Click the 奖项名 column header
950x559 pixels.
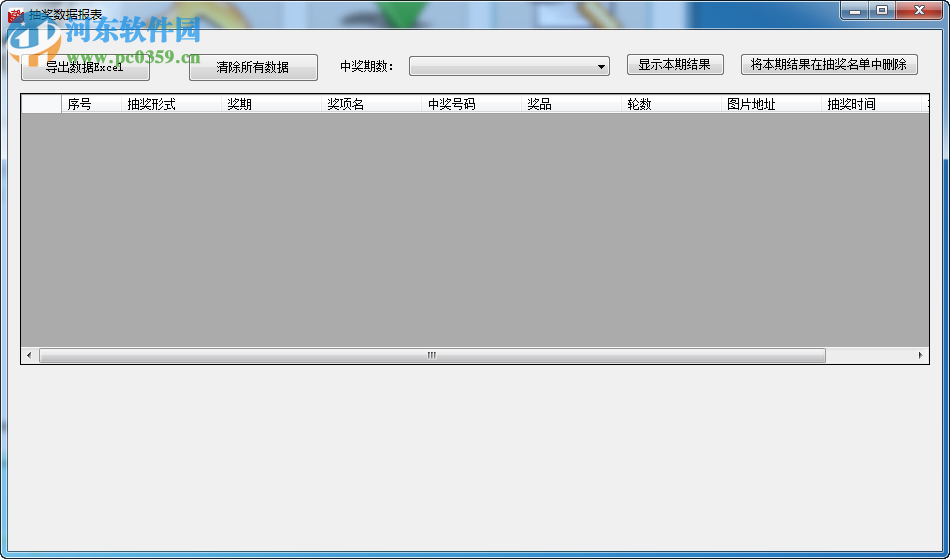coord(371,104)
